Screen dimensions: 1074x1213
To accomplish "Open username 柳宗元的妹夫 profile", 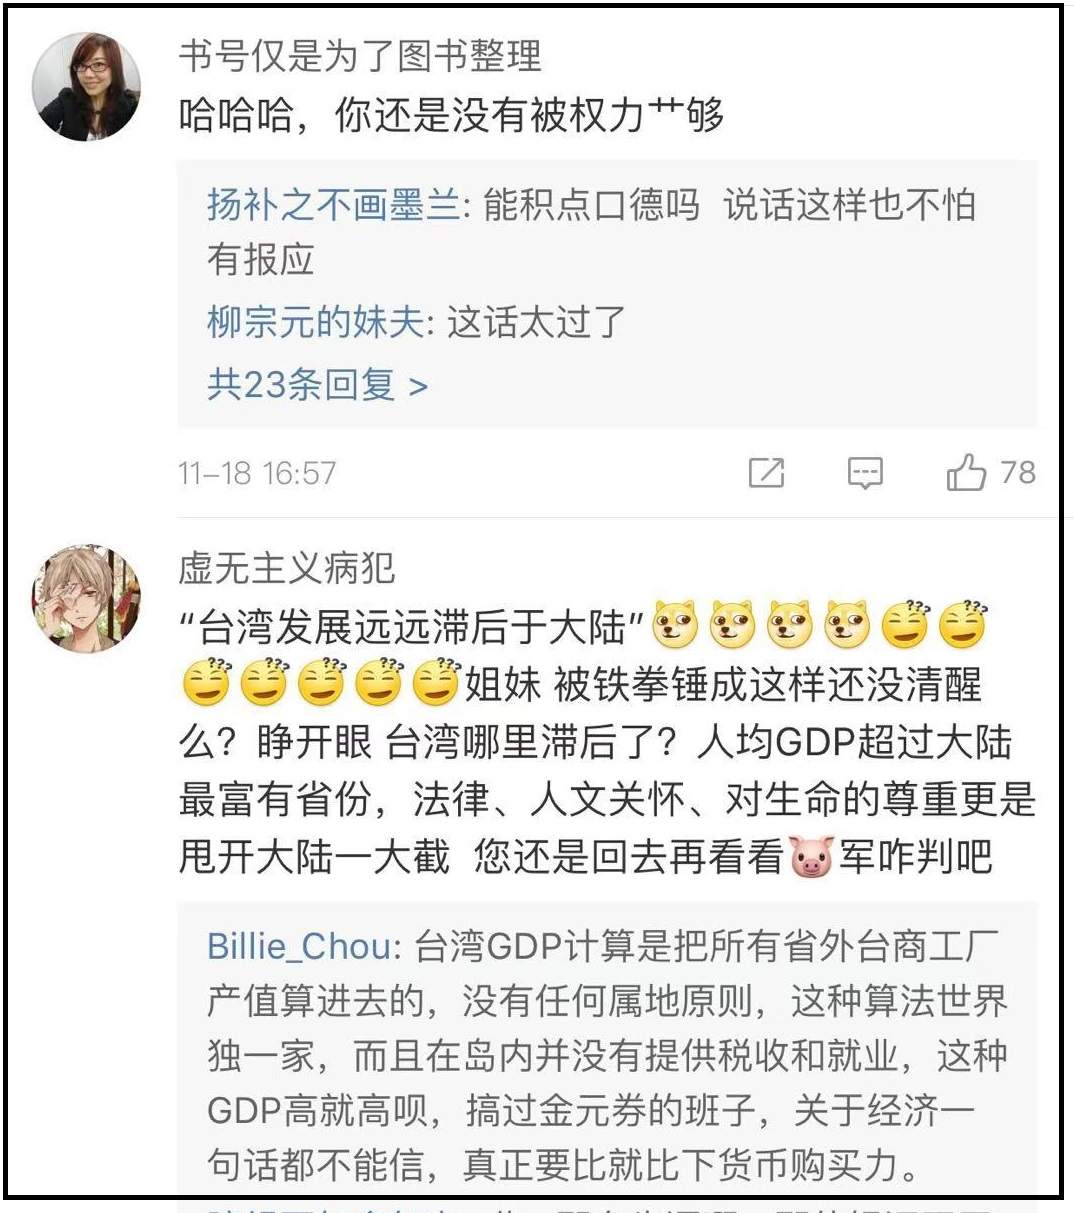I will (x=315, y=322).
